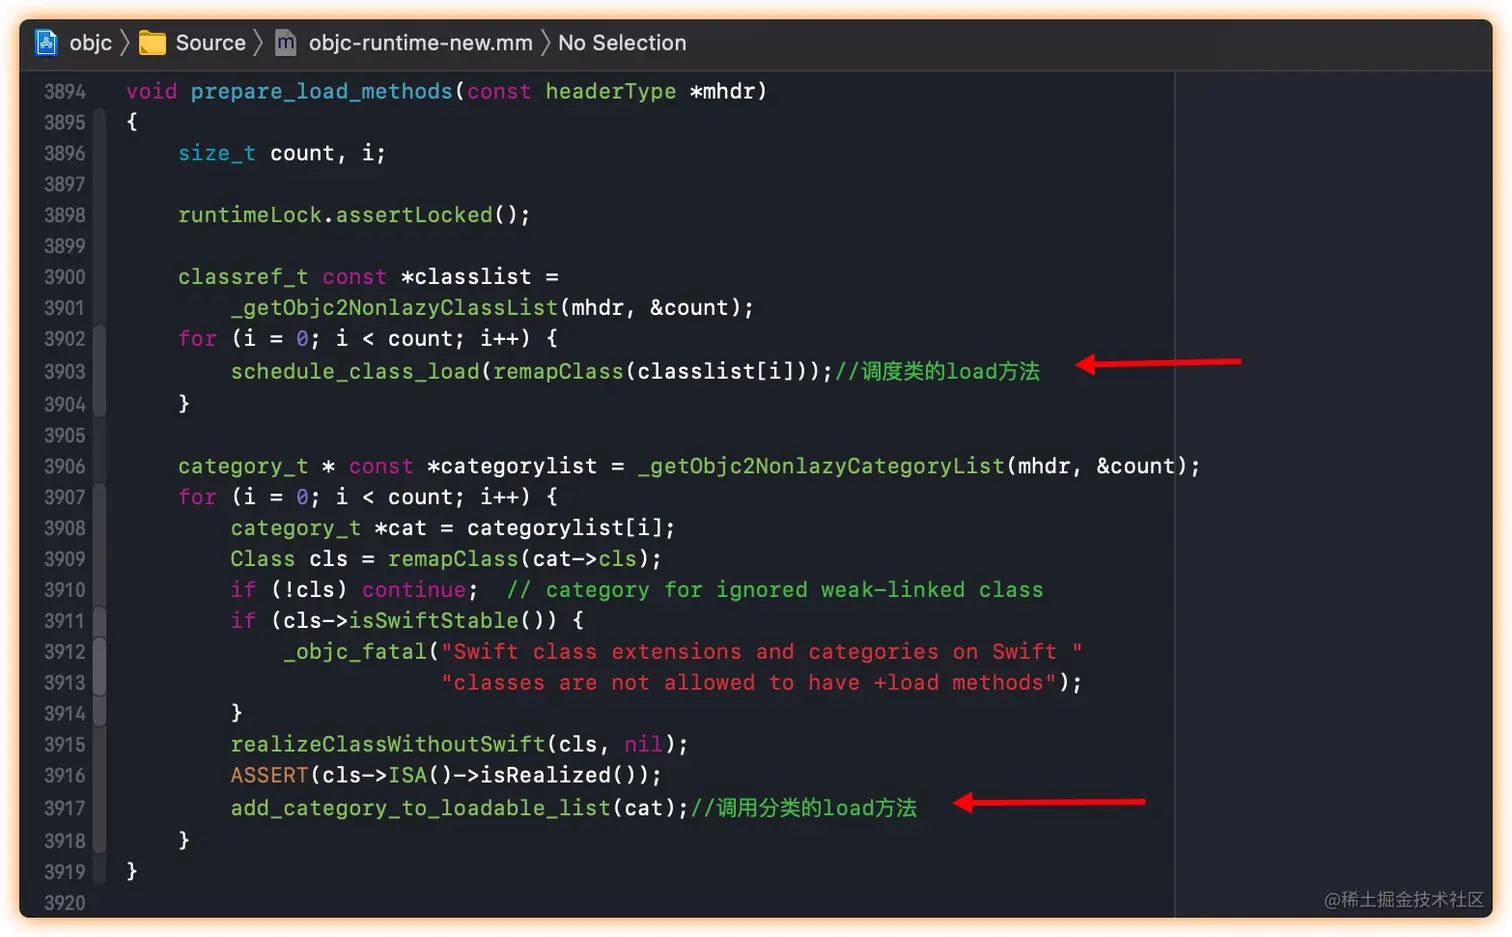Collapse for loop fold at line 3902
Screen dimensions: 1512x937
coord(99,339)
